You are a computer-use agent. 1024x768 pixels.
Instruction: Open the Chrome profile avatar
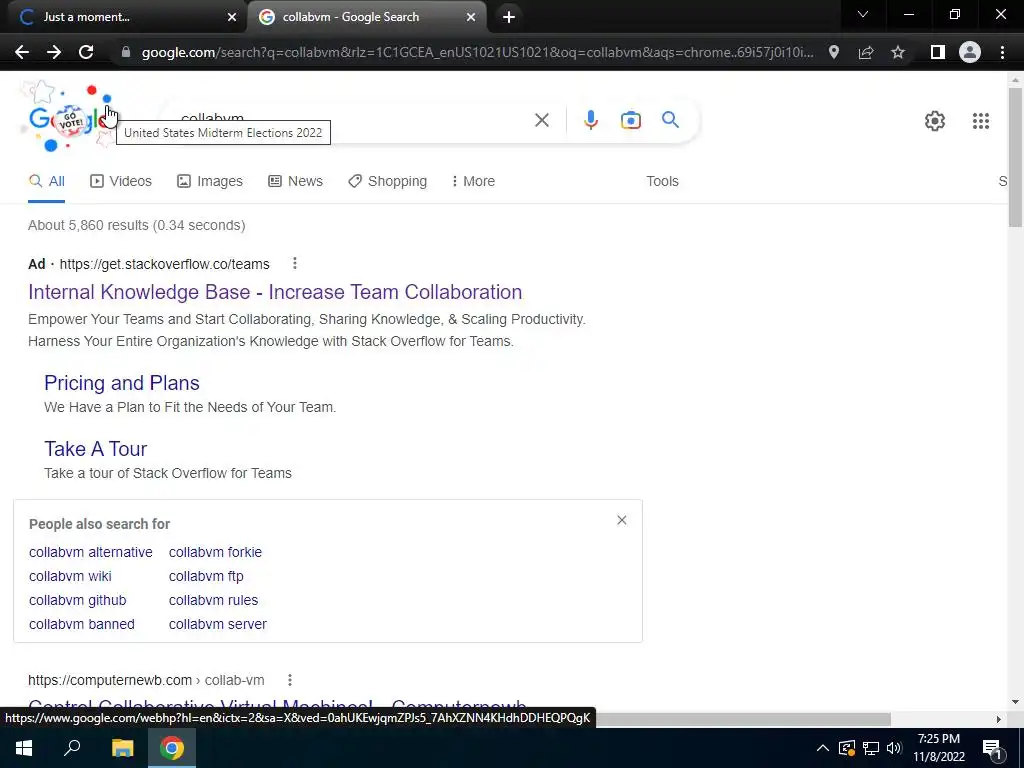pos(970,52)
